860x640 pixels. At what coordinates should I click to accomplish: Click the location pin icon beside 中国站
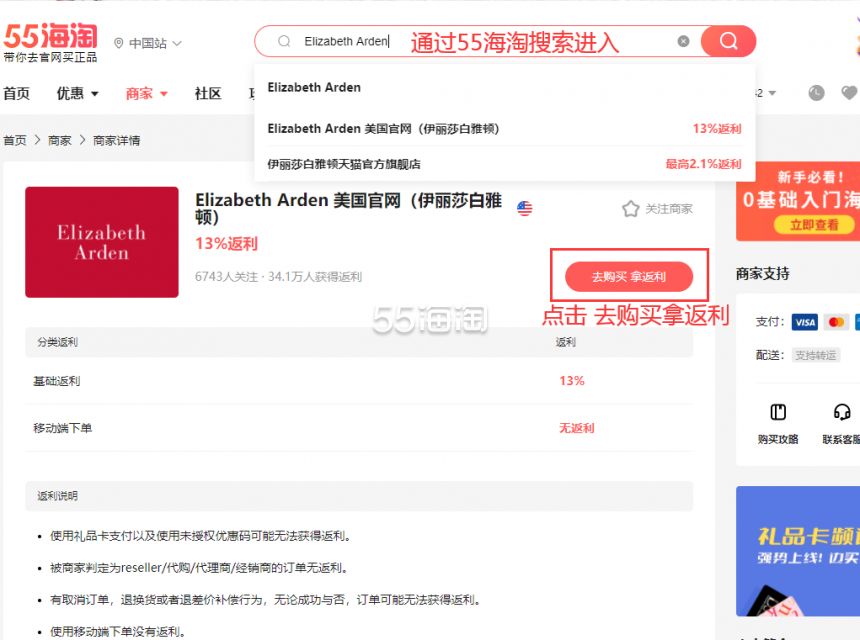pyautogui.click(x=118, y=43)
